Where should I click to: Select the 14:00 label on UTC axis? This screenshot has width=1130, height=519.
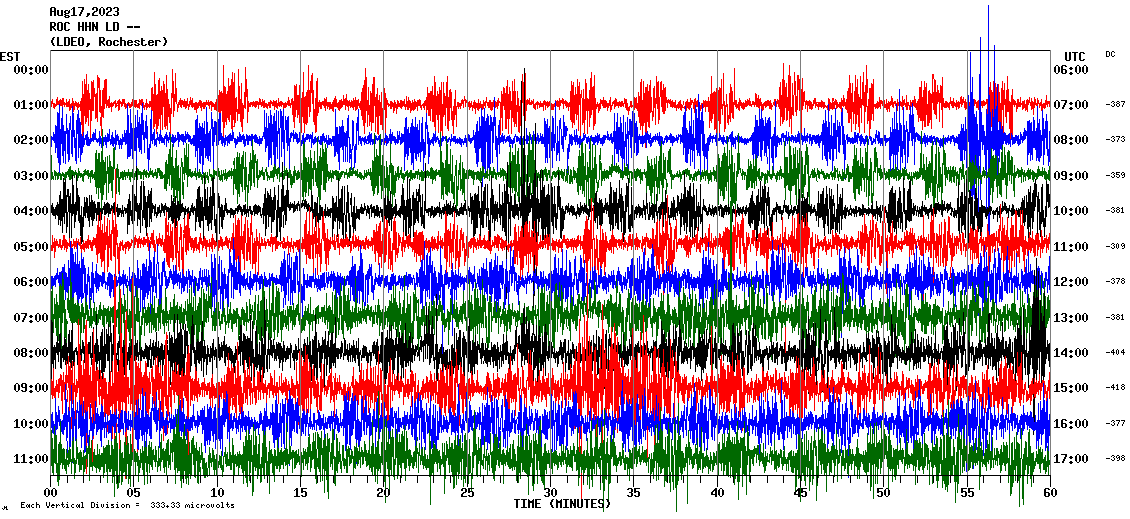[1071, 353]
